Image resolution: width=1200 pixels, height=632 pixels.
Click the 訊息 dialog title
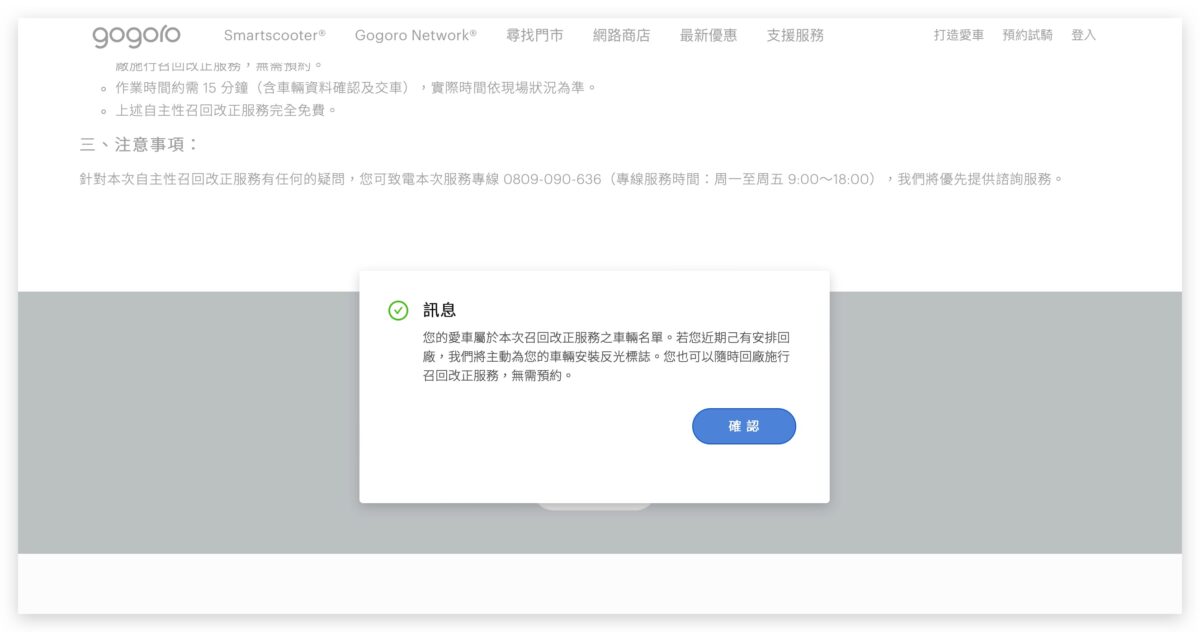coord(440,310)
